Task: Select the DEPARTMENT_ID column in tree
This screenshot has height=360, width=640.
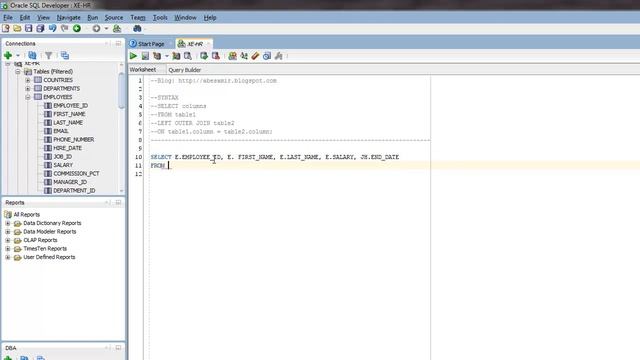Action: click(x=74, y=191)
